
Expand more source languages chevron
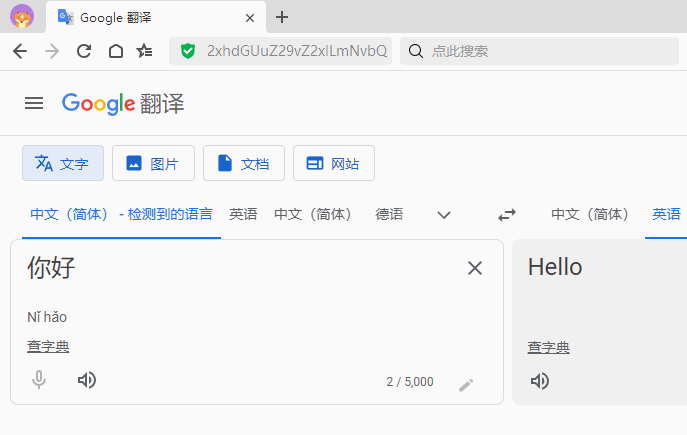click(444, 214)
